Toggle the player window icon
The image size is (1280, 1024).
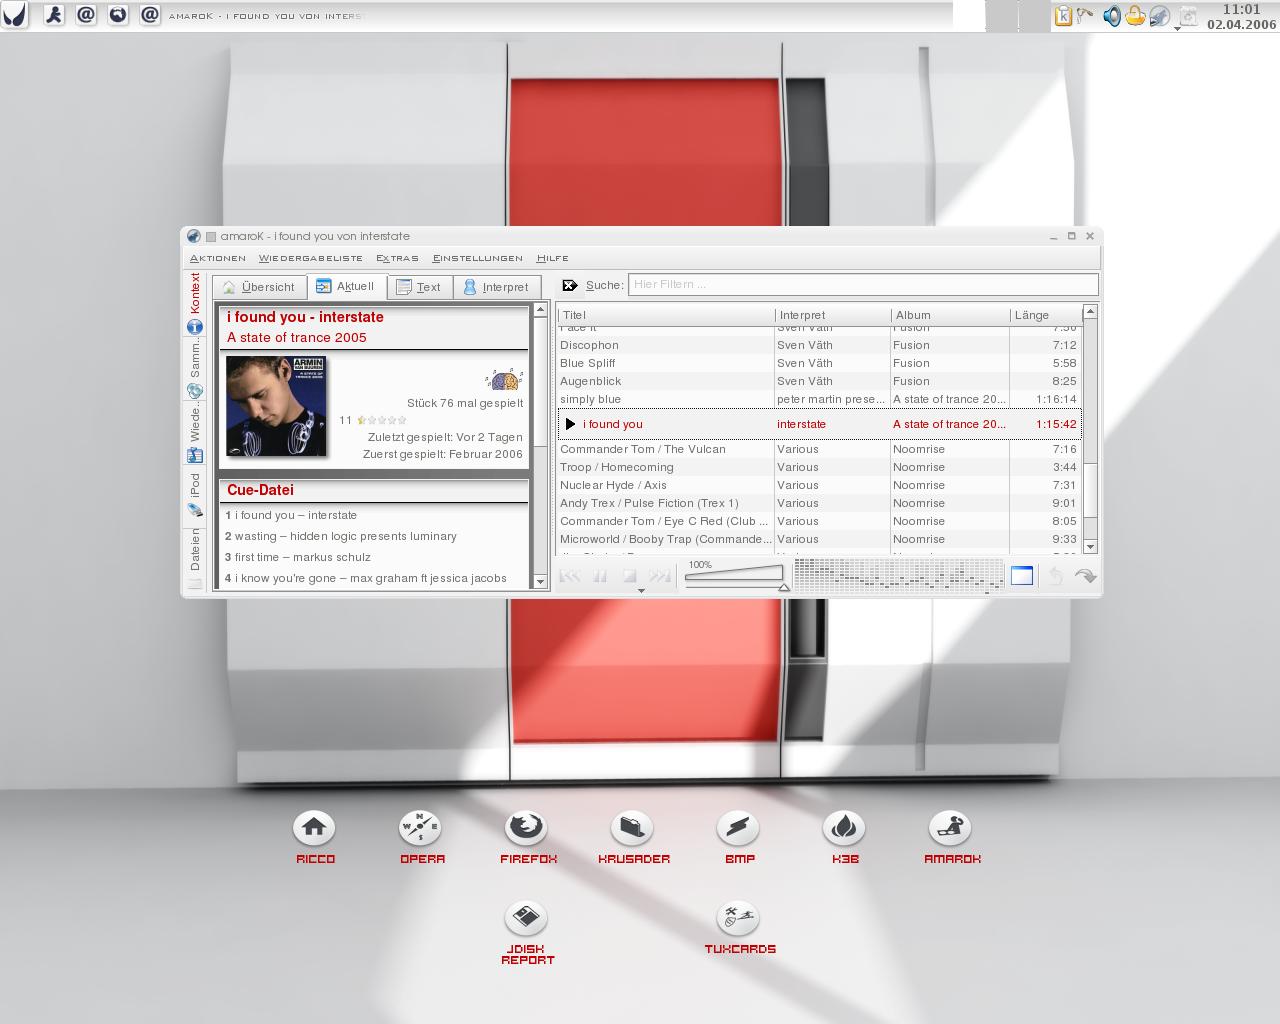pos(1022,576)
